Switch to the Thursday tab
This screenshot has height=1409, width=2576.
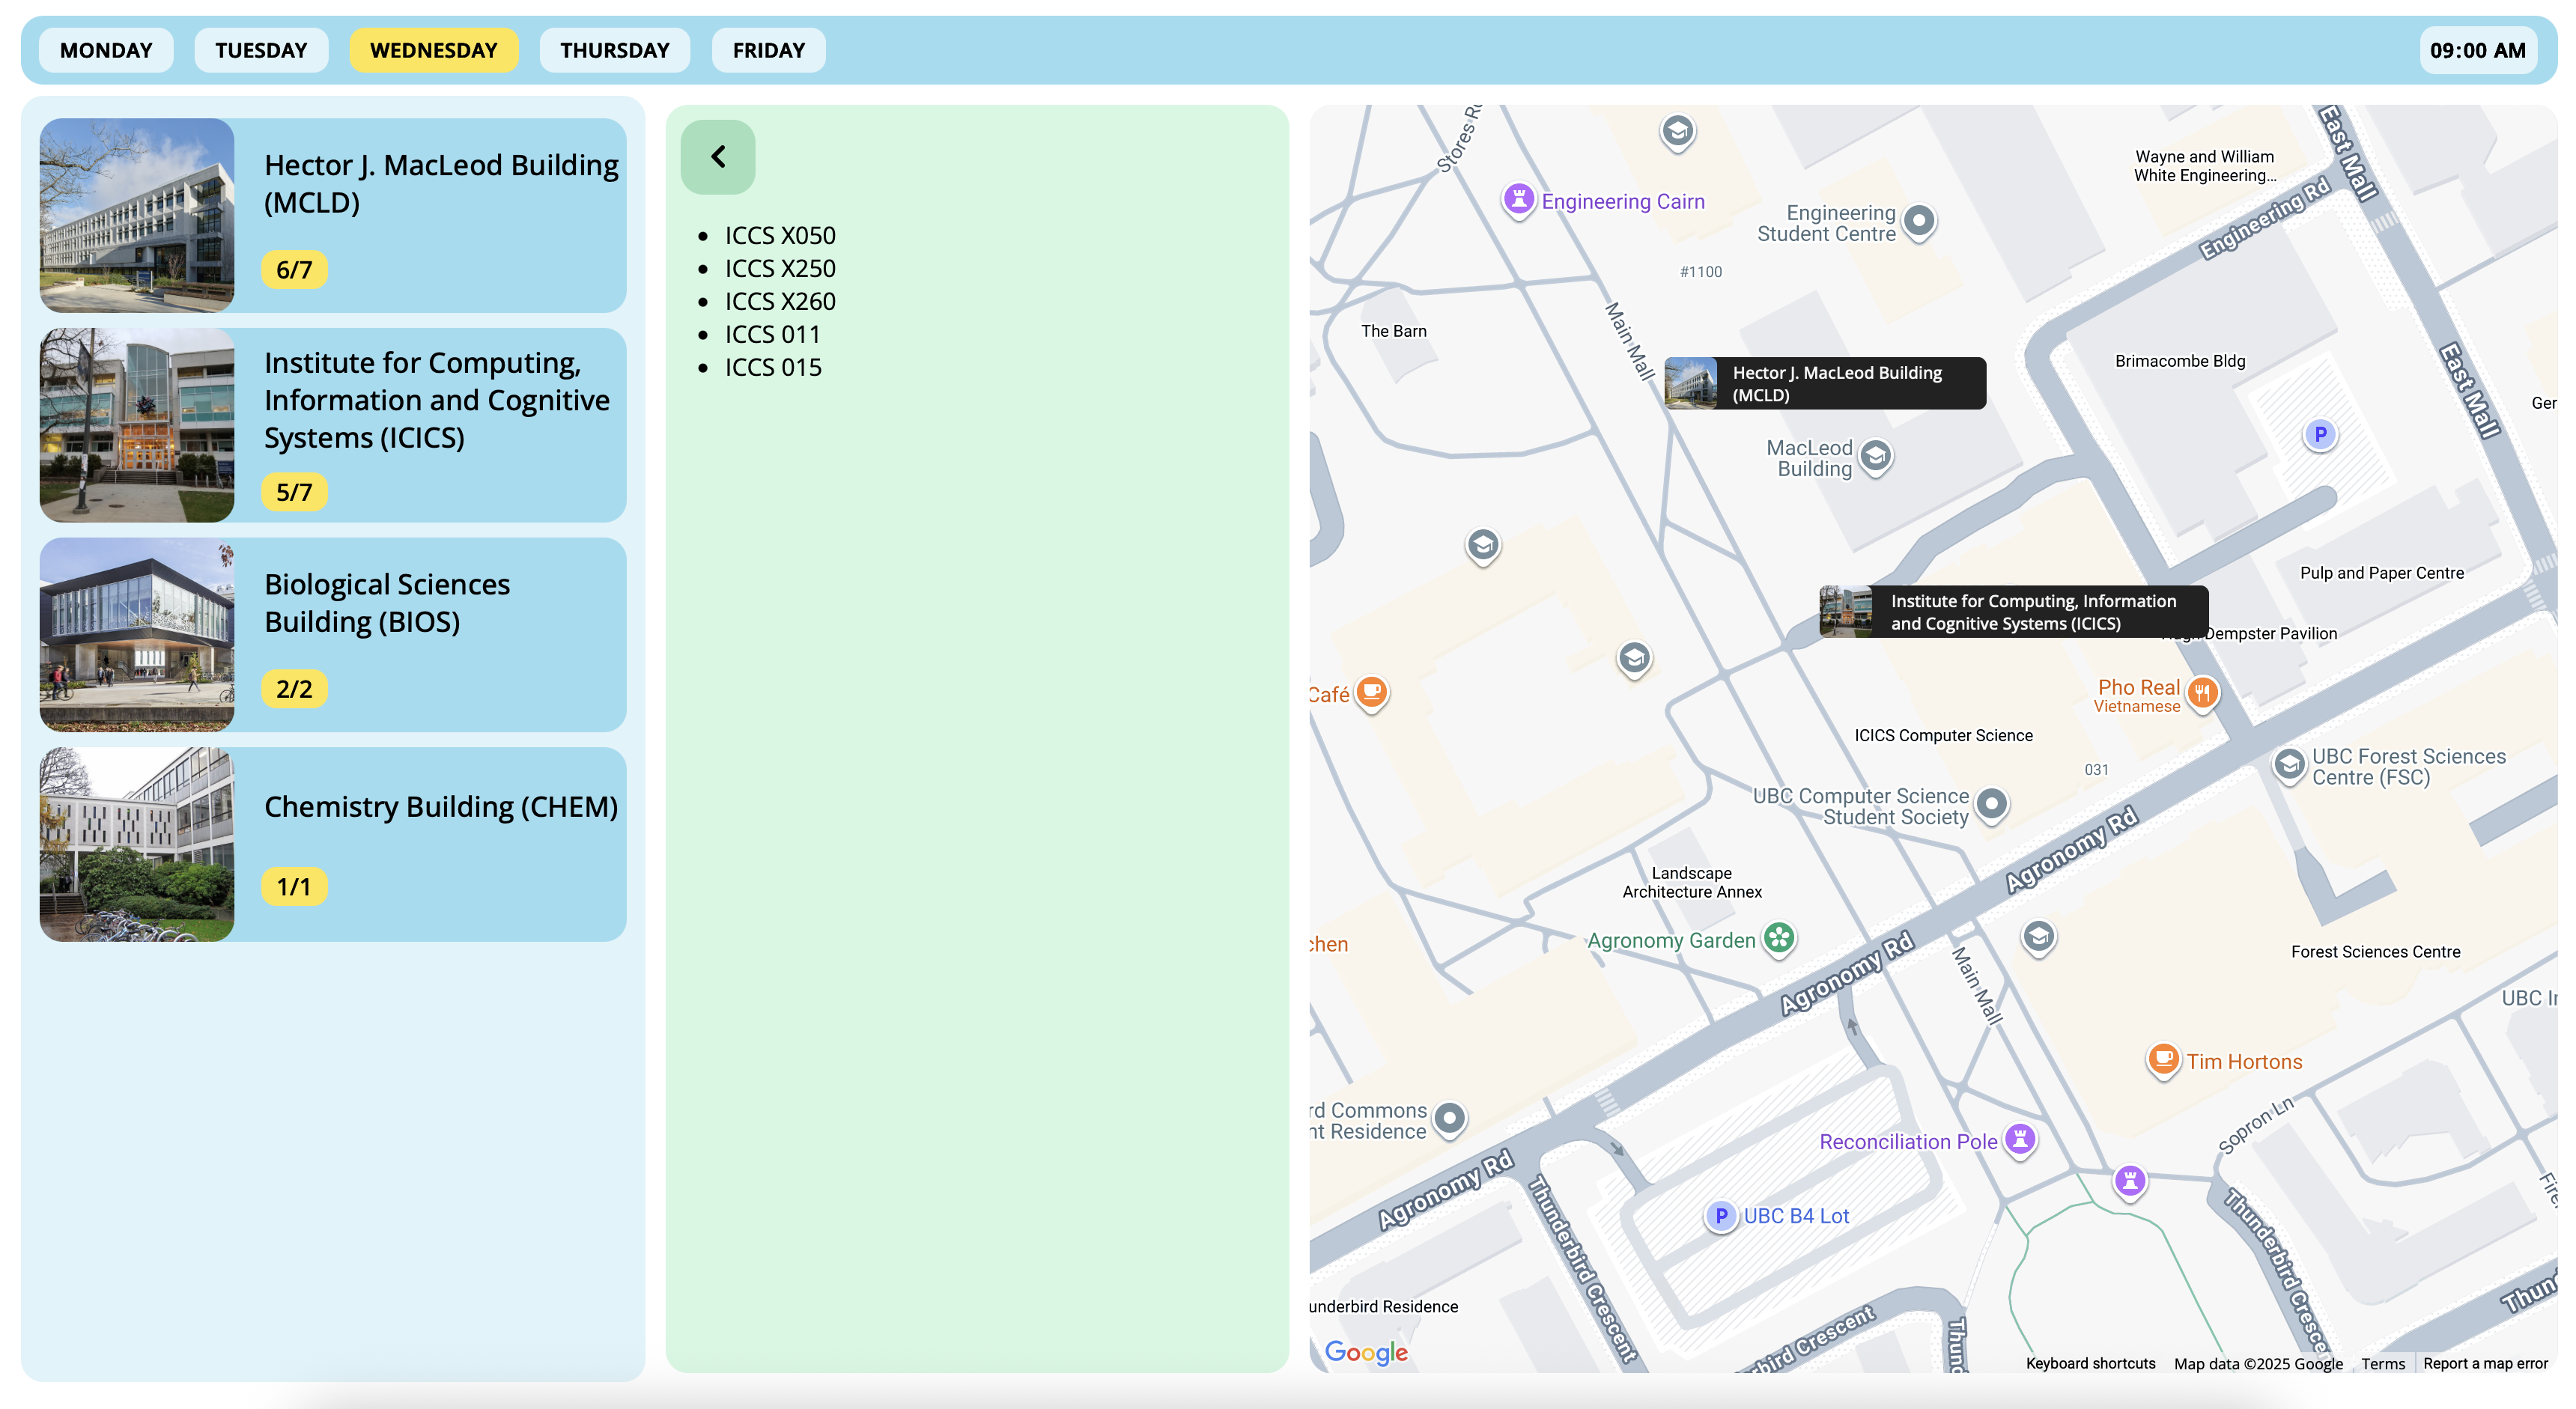[614, 50]
